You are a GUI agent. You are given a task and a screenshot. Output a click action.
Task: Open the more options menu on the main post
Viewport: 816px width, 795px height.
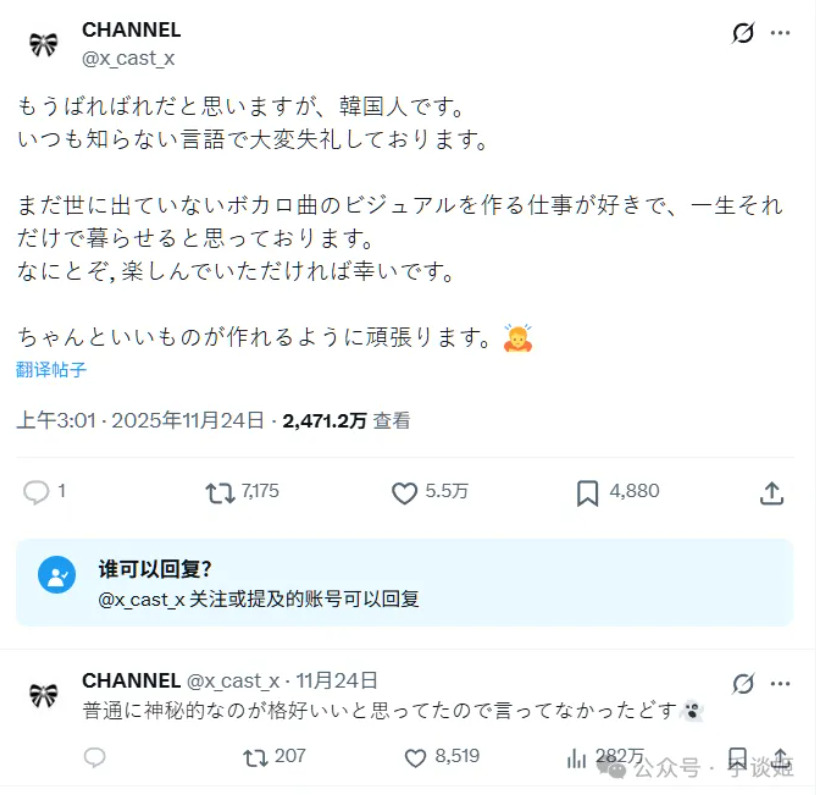[x=781, y=34]
